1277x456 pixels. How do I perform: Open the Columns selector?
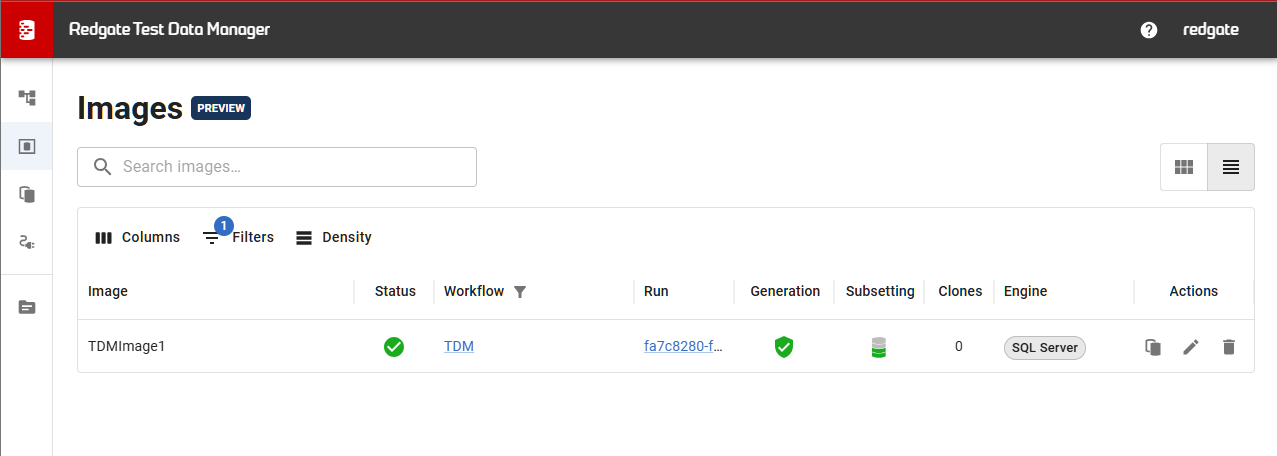pyautogui.click(x=137, y=237)
